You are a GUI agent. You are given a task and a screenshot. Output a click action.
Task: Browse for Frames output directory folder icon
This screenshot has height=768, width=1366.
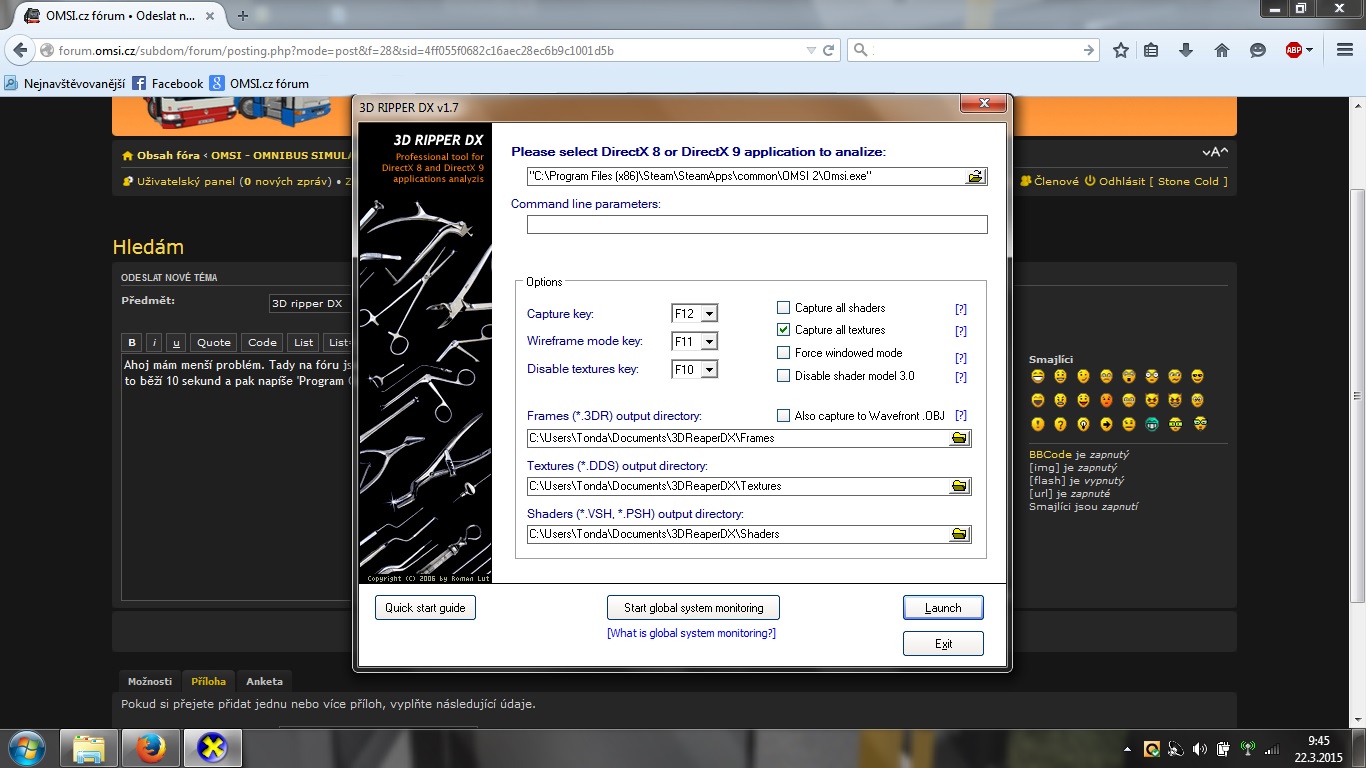959,438
